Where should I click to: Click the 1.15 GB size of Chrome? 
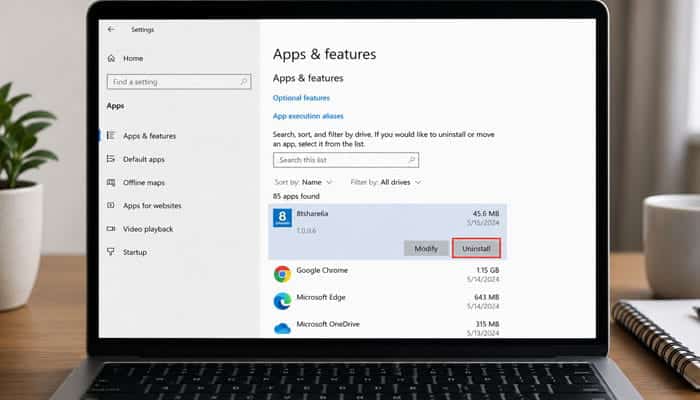point(488,270)
